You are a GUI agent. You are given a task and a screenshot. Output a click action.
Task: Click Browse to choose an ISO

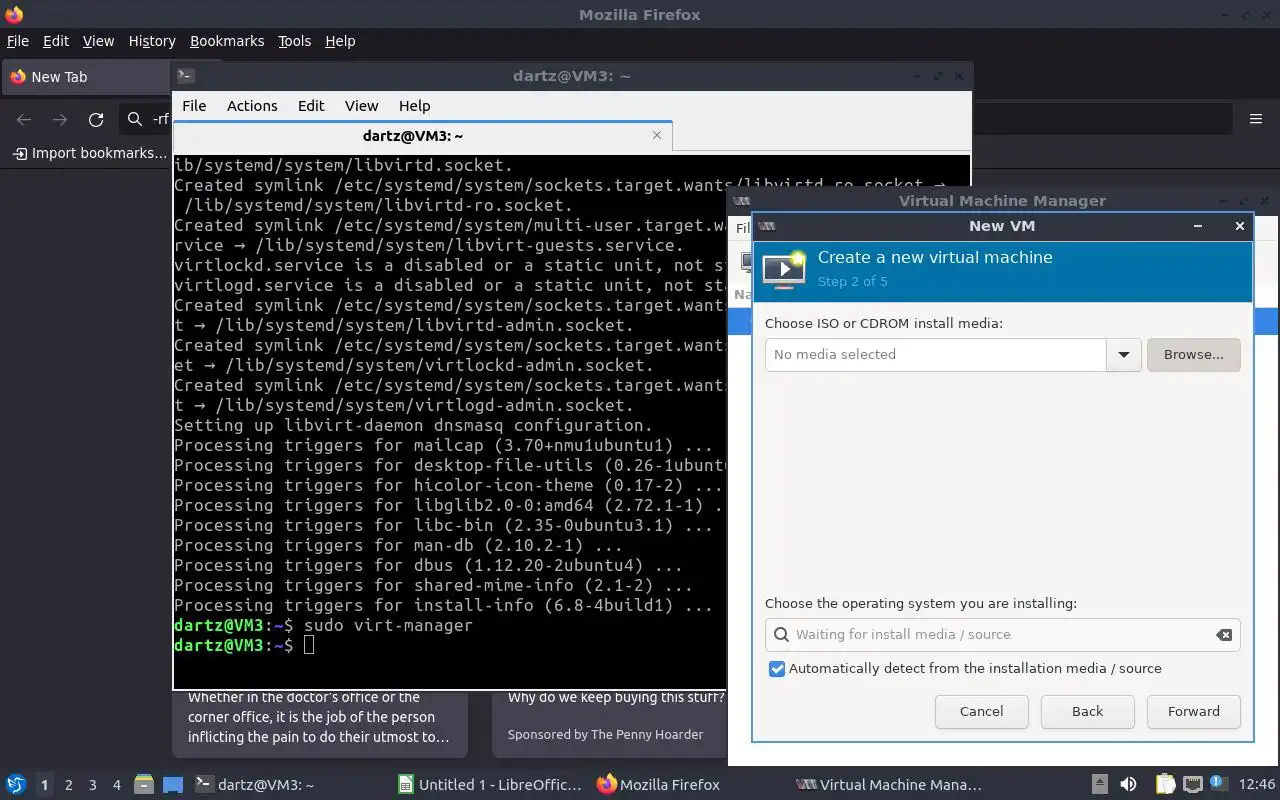[1194, 355]
